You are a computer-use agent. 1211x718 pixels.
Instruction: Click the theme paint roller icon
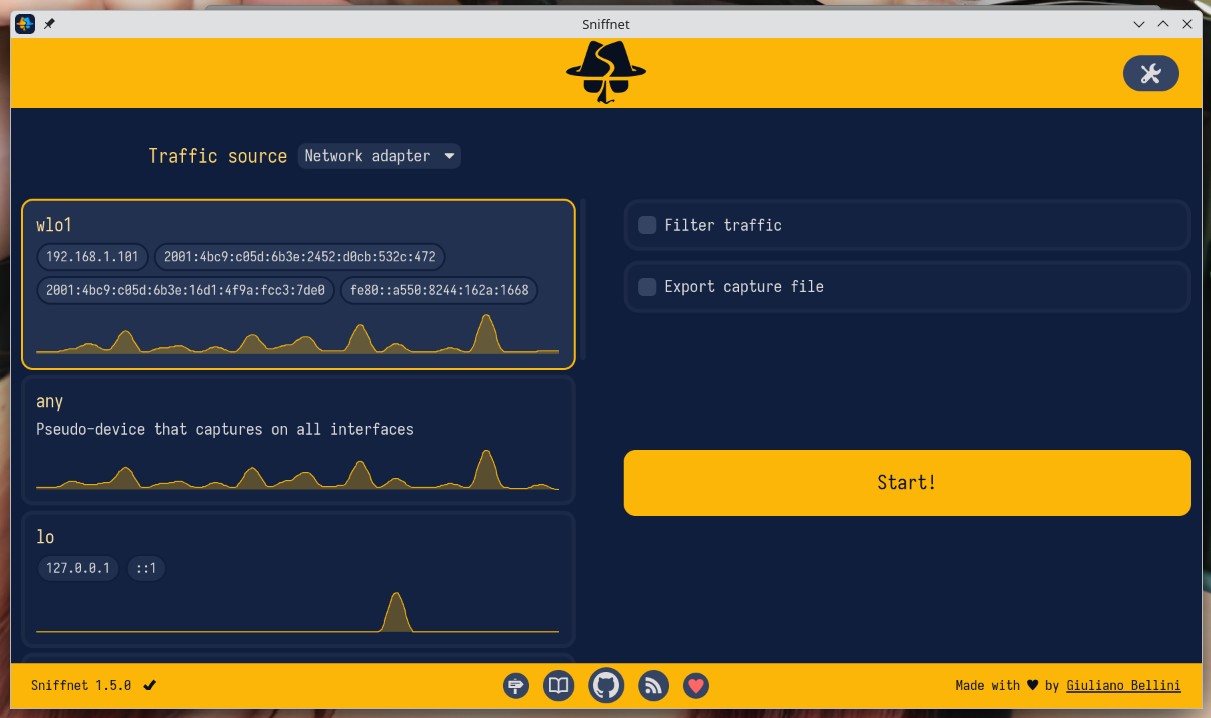click(516, 685)
